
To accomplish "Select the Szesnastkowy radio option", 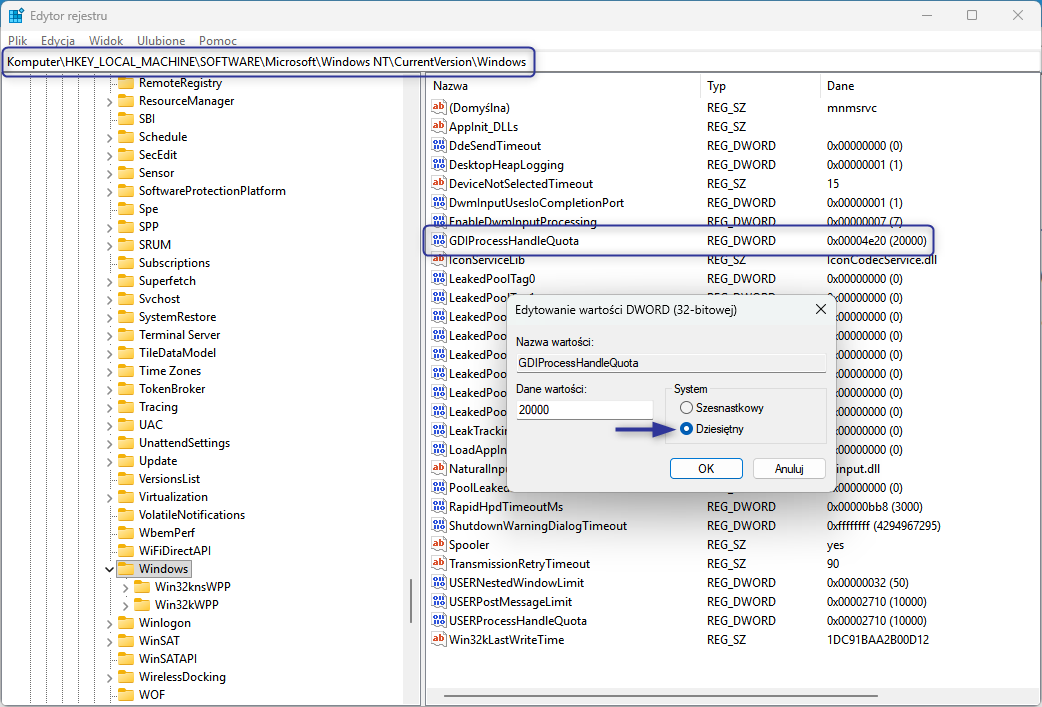I will coord(686,408).
